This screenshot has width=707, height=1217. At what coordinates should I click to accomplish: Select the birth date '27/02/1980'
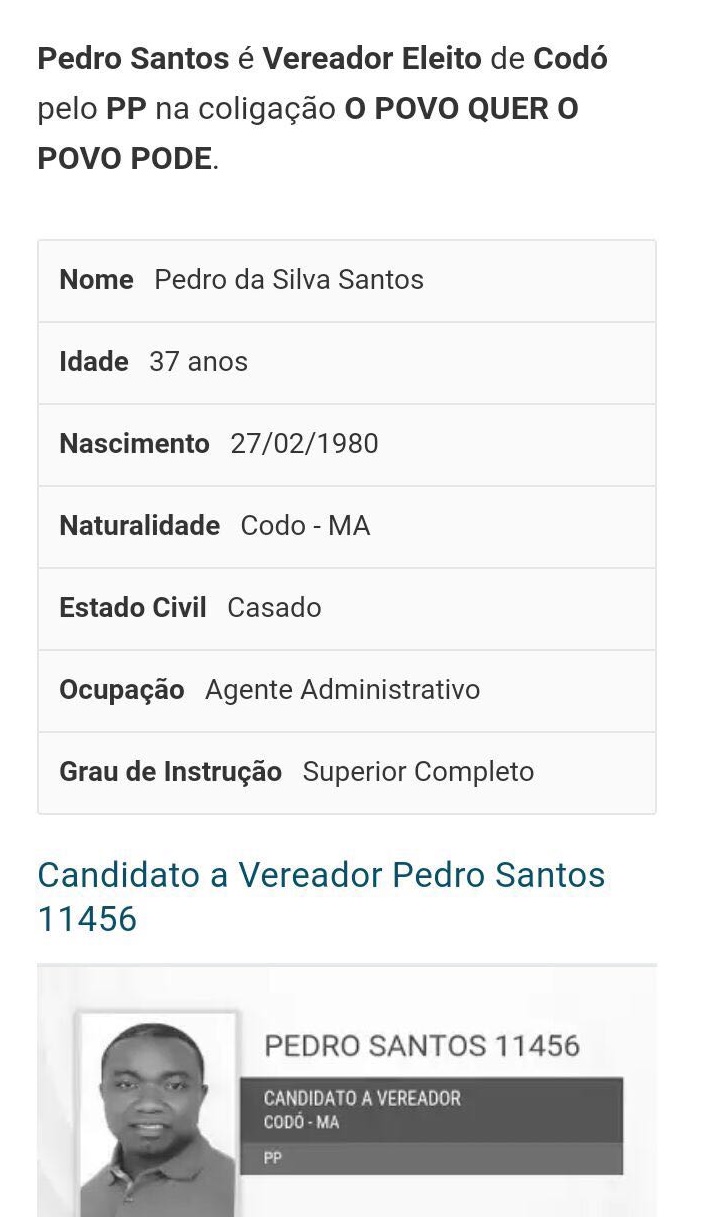pos(304,444)
